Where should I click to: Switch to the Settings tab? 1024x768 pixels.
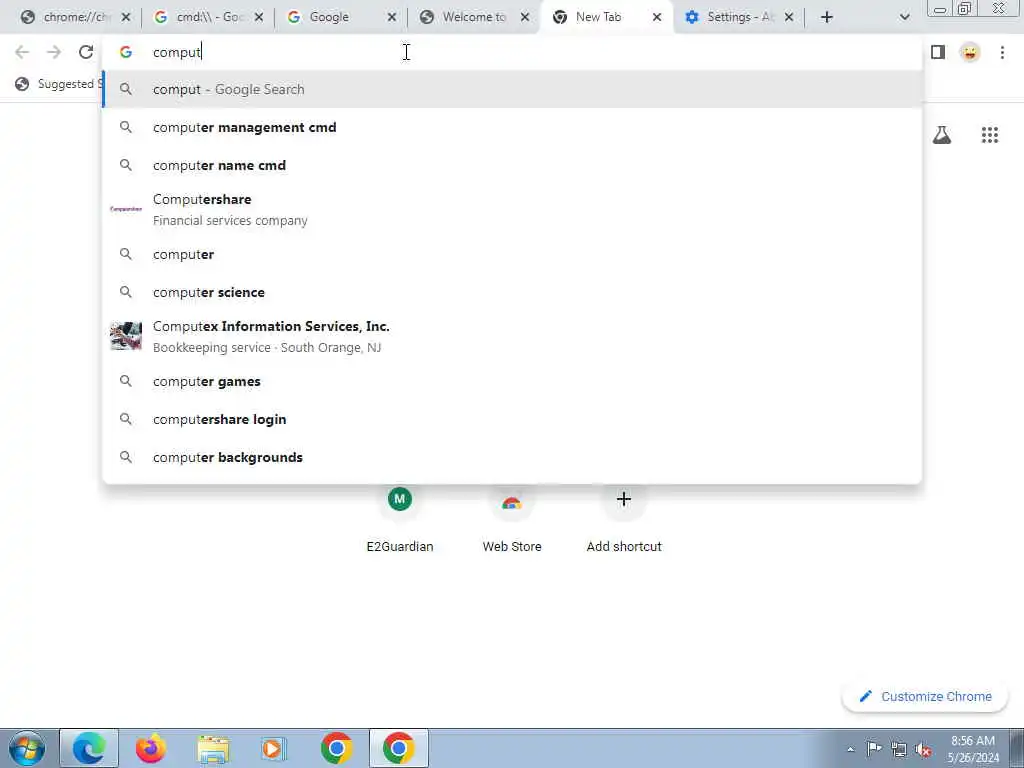point(738,18)
